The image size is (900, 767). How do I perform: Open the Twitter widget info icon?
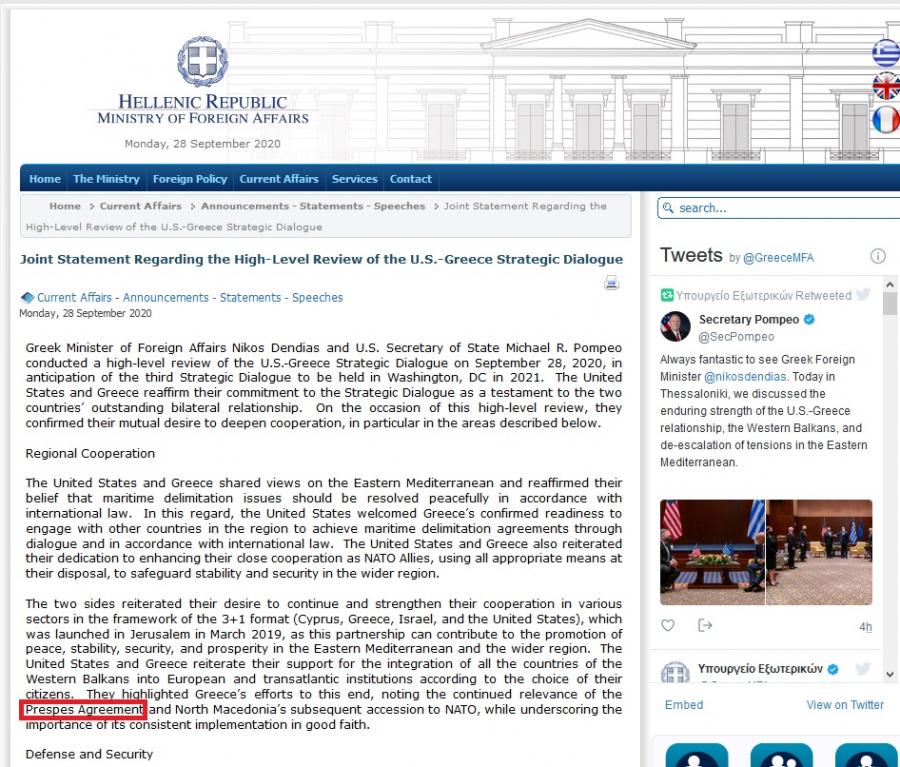point(877,256)
